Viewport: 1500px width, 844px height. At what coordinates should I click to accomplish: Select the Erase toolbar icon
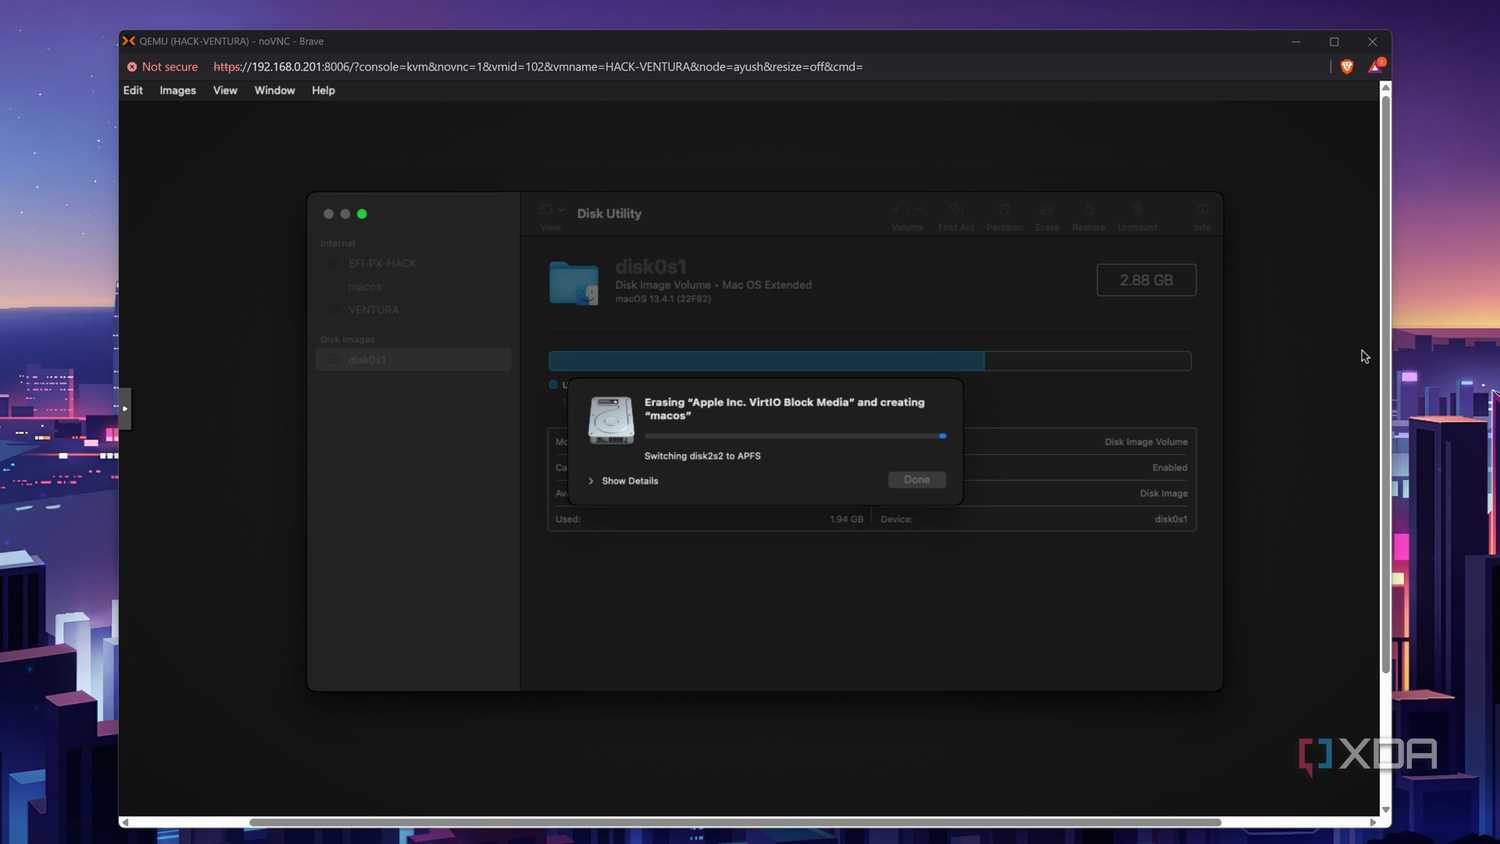(1047, 210)
